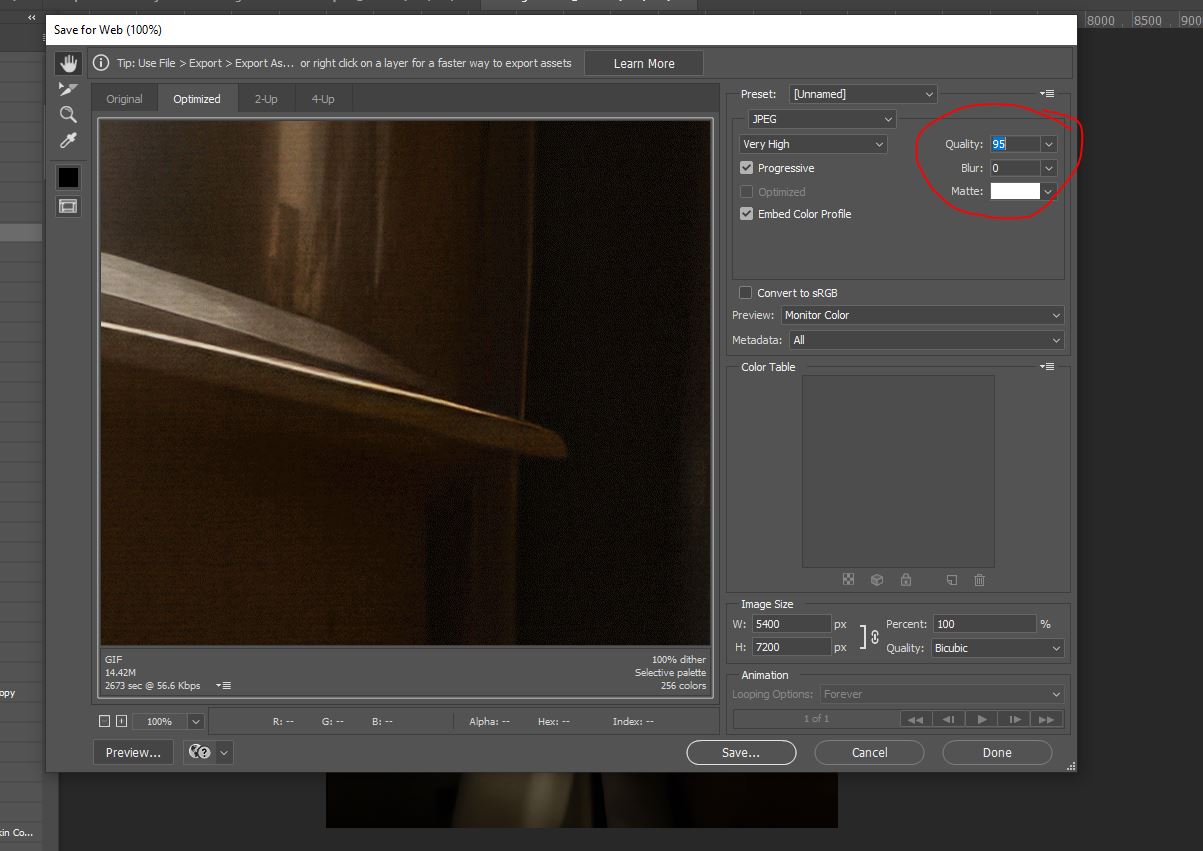
Task: Uncheck Embed Color Profile
Action: point(746,214)
